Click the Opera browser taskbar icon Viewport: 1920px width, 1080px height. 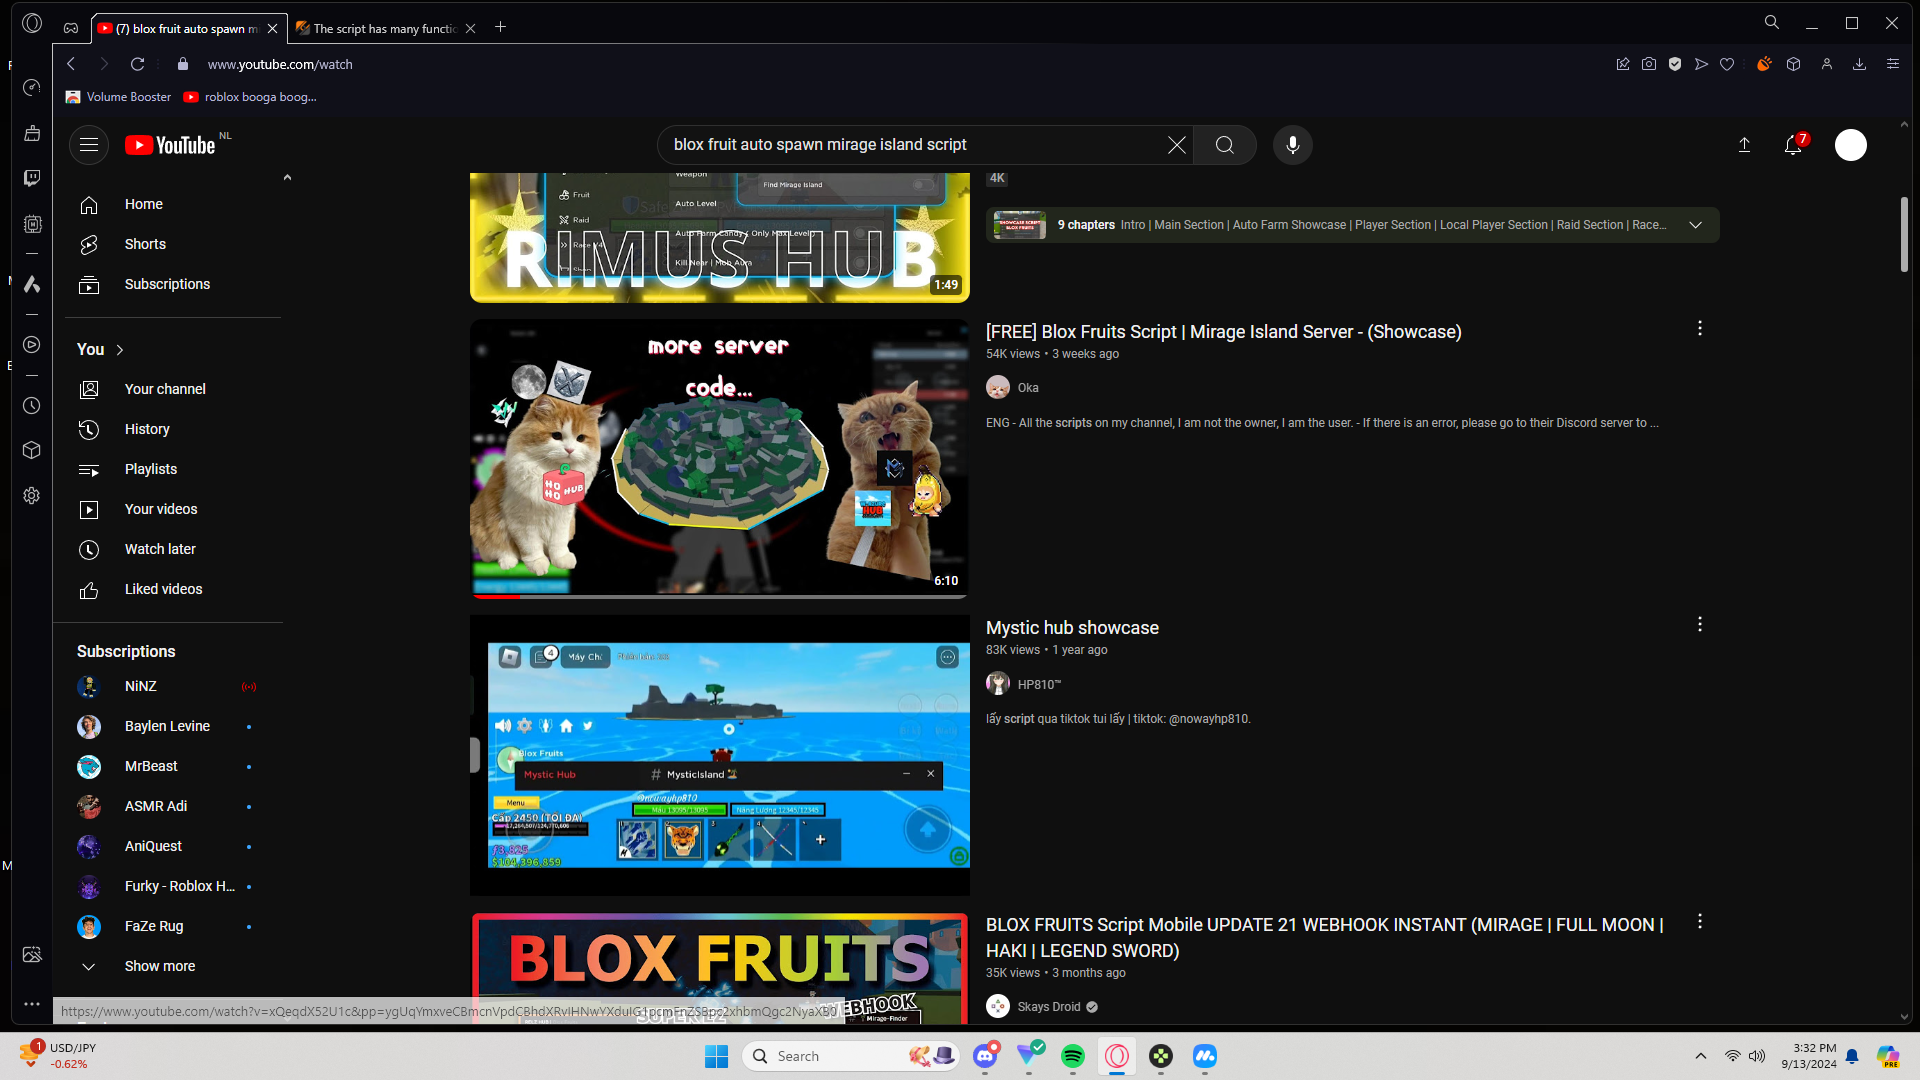[x=1117, y=1056]
